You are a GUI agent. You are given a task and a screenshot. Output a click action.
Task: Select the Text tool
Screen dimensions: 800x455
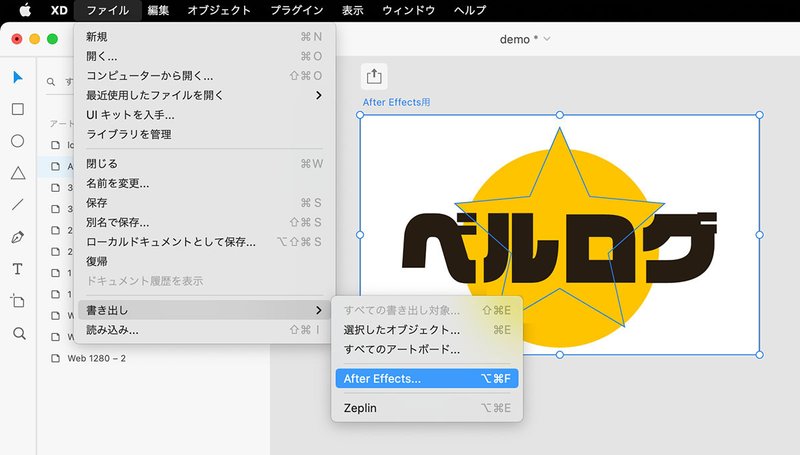[18, 269]
